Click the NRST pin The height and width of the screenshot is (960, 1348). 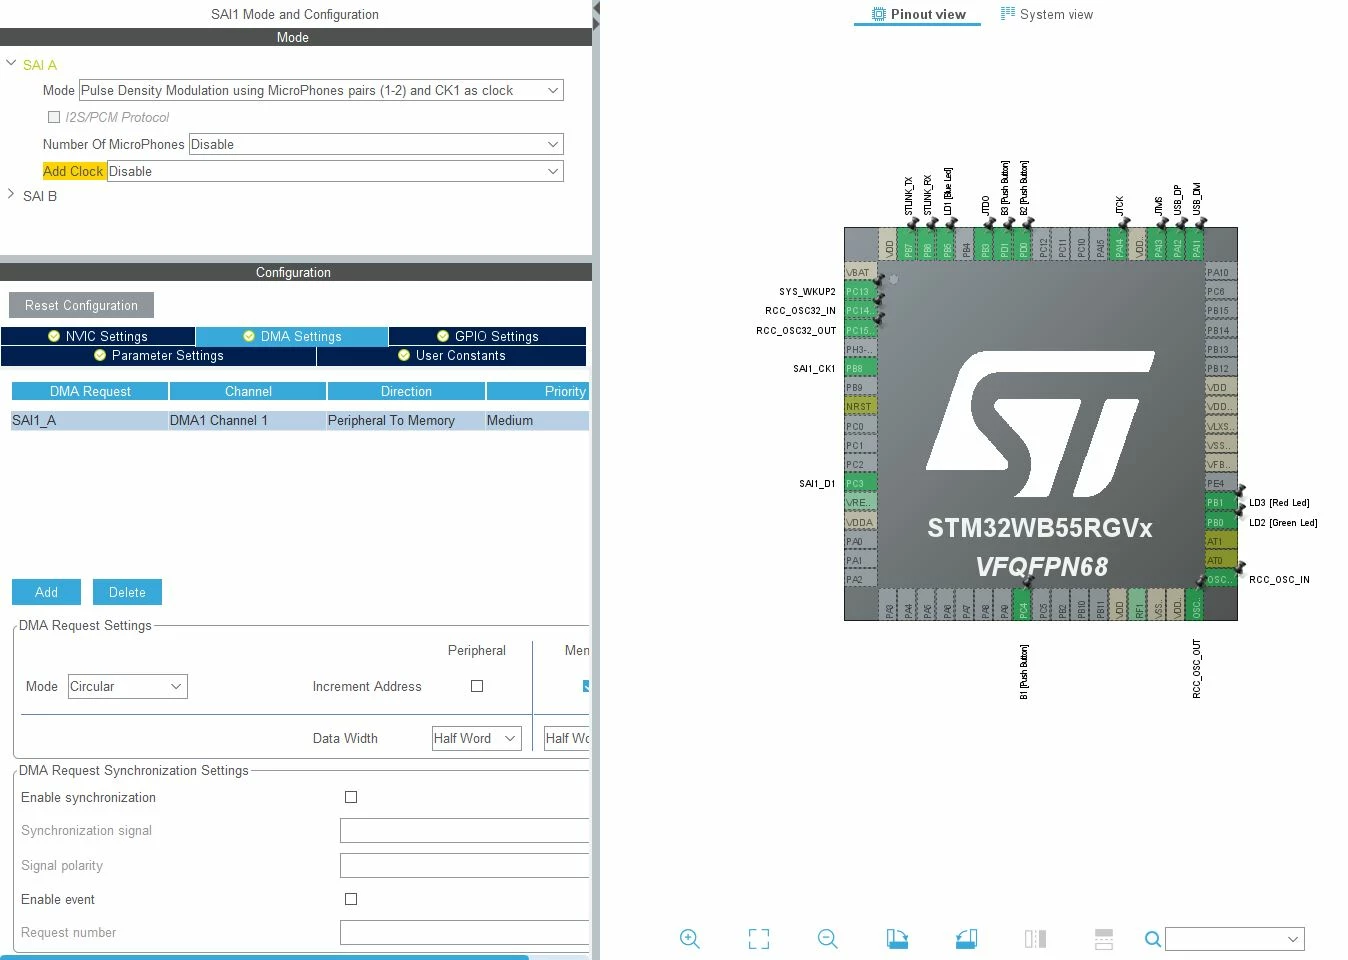coord(860,406)
